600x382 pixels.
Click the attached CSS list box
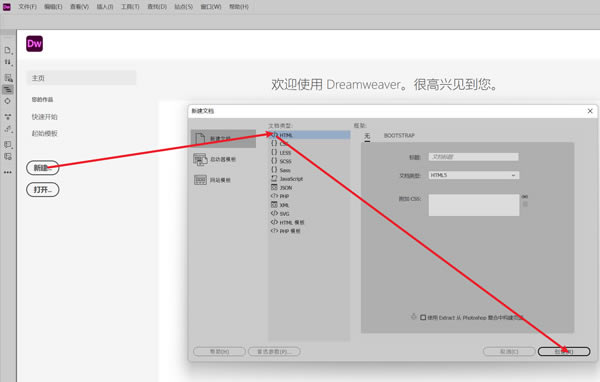[x=474, y=205]
